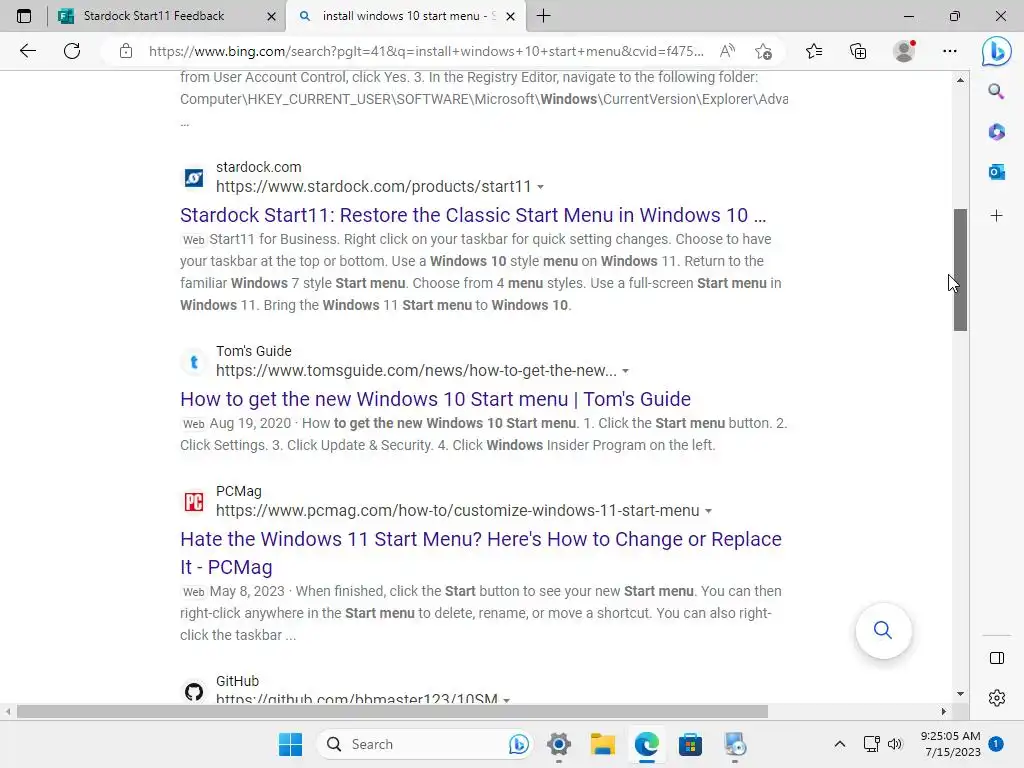View site information lock icon
This screenshot has width=1024, height=768.
(126, 51)
